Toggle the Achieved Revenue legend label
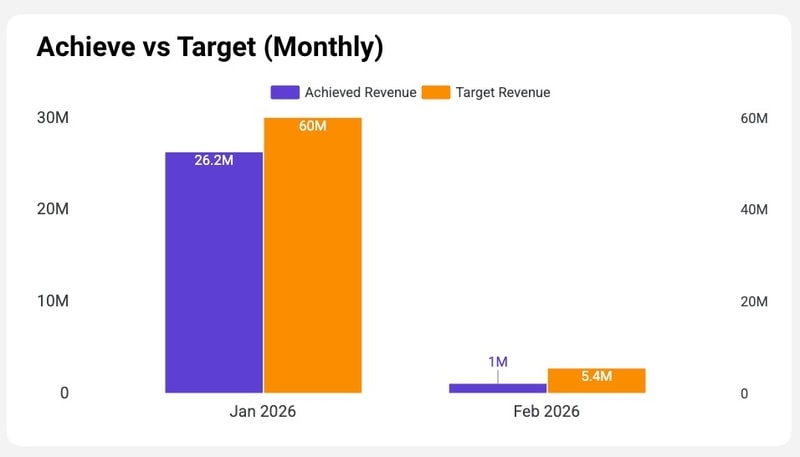Viewport: 800px width, 457px height. pyautogui.click(x=360, y=92)
